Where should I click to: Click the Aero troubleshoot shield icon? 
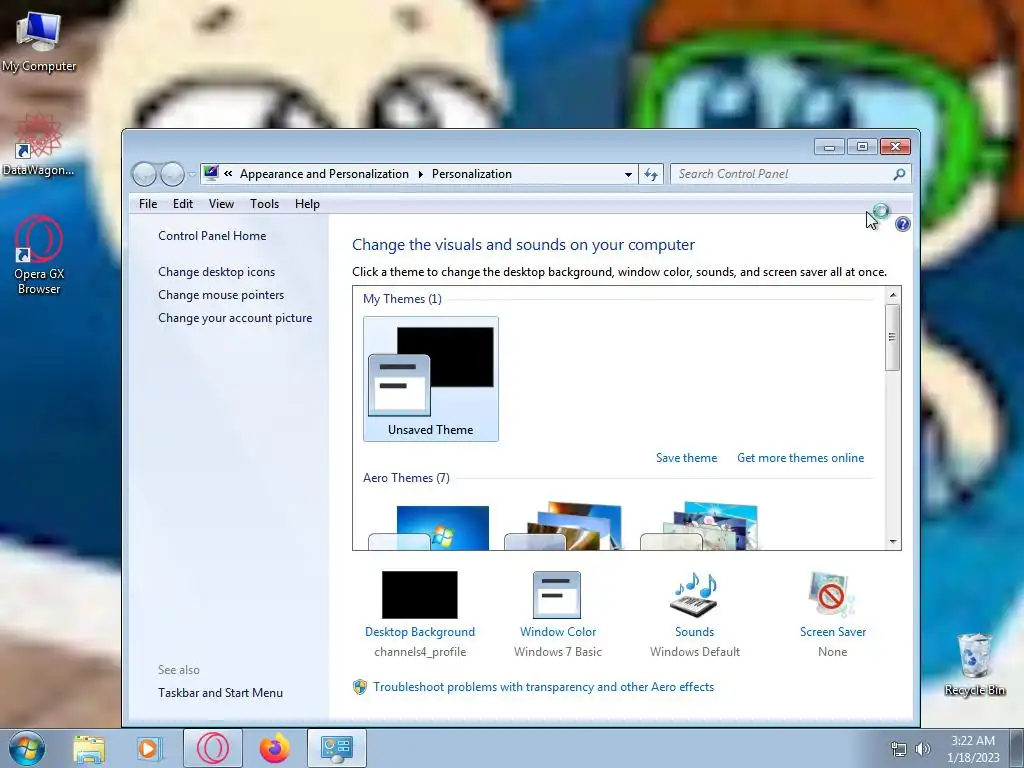click(359, 687)
